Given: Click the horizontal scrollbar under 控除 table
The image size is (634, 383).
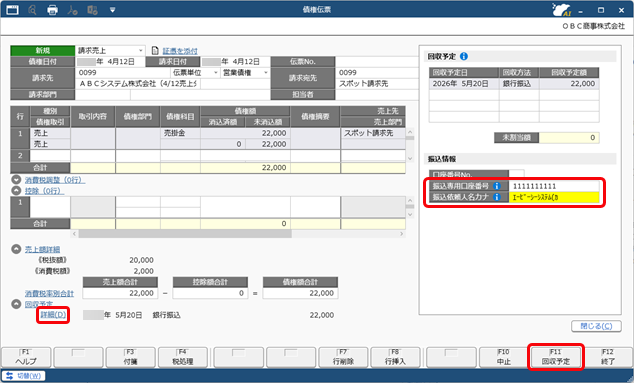Looking at the screenshot, I should click(185, 234).
